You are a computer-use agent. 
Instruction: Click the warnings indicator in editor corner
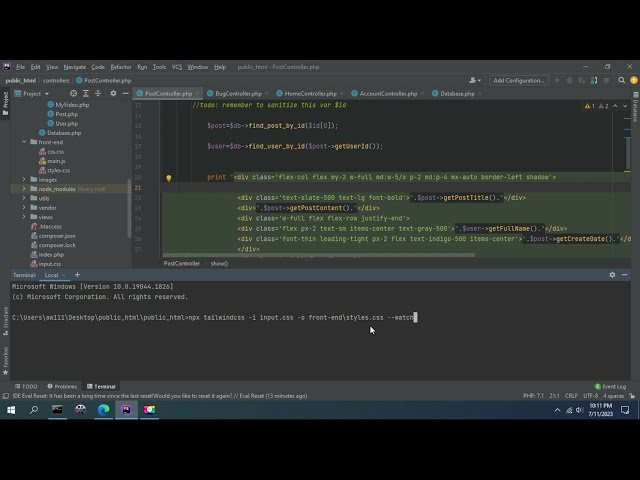point(596,106)
